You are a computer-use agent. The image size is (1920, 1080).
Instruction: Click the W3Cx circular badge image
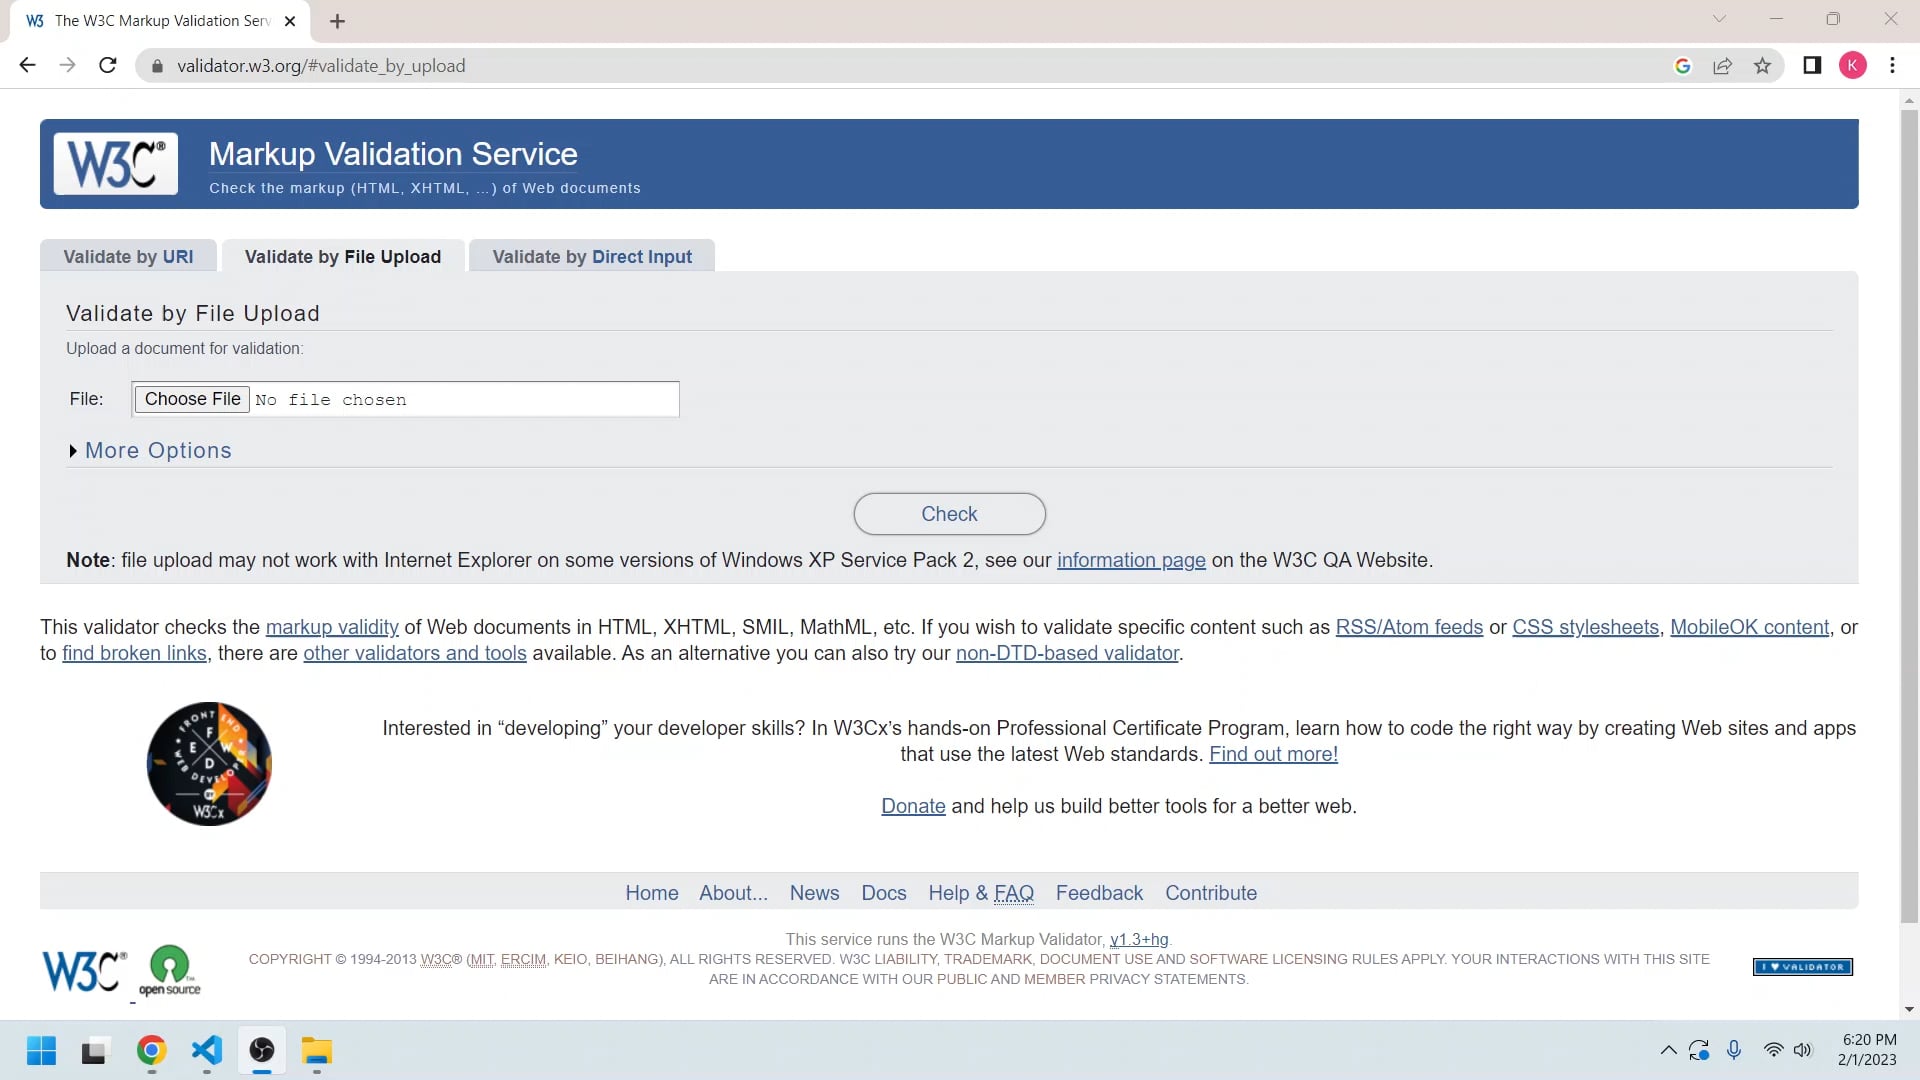click(x=208, y=763)
